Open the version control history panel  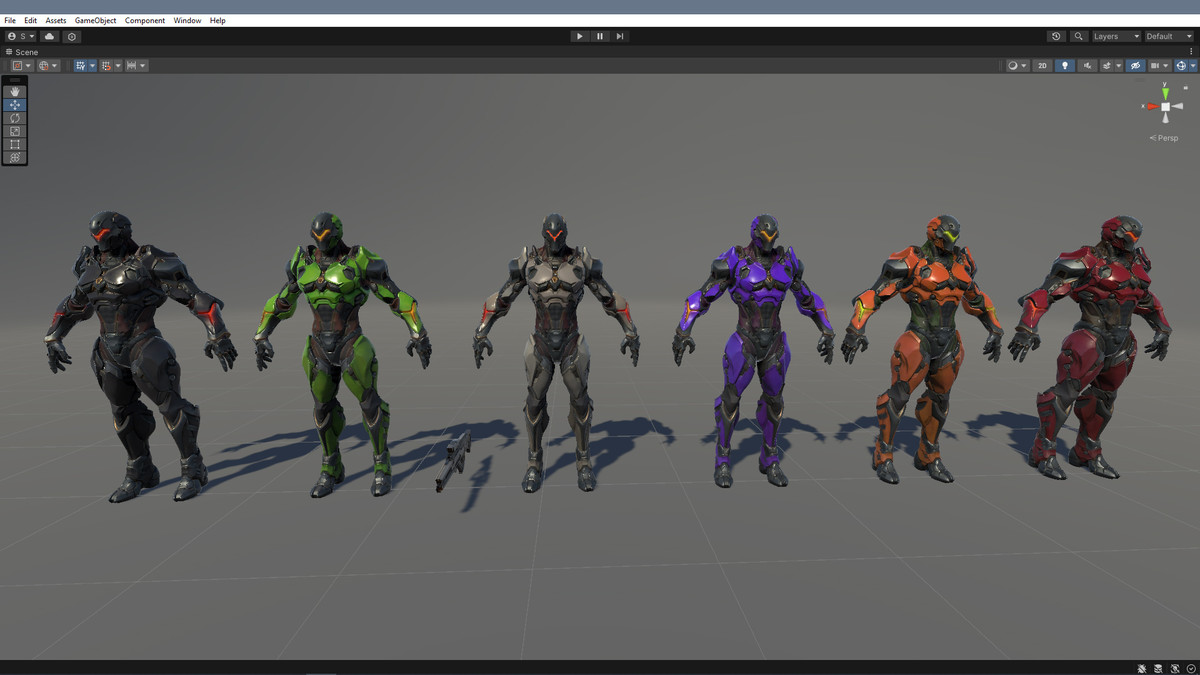[1057, 35]
